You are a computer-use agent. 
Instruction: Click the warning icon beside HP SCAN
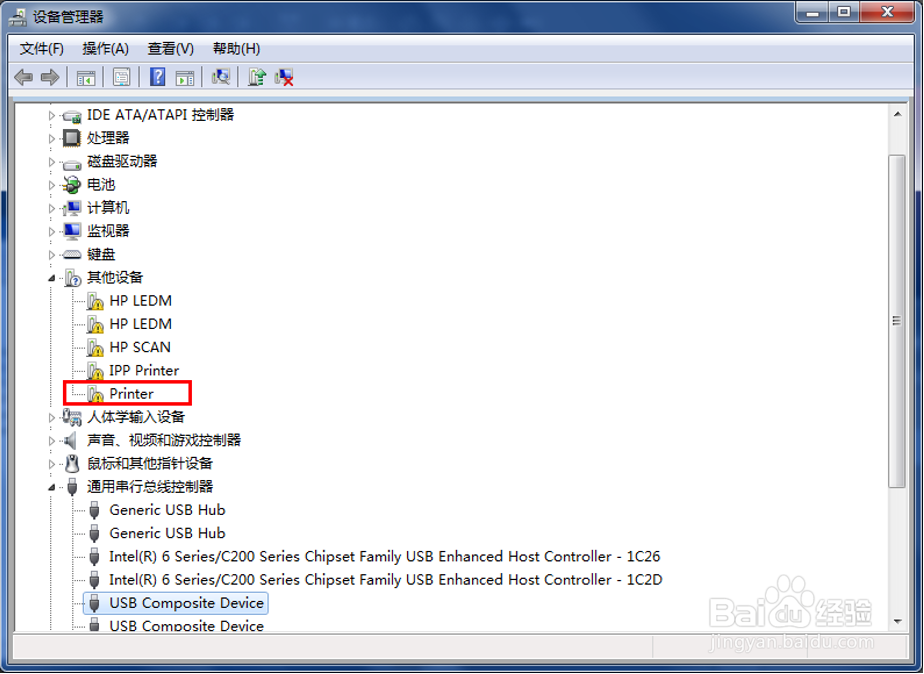tap(95, 348)
